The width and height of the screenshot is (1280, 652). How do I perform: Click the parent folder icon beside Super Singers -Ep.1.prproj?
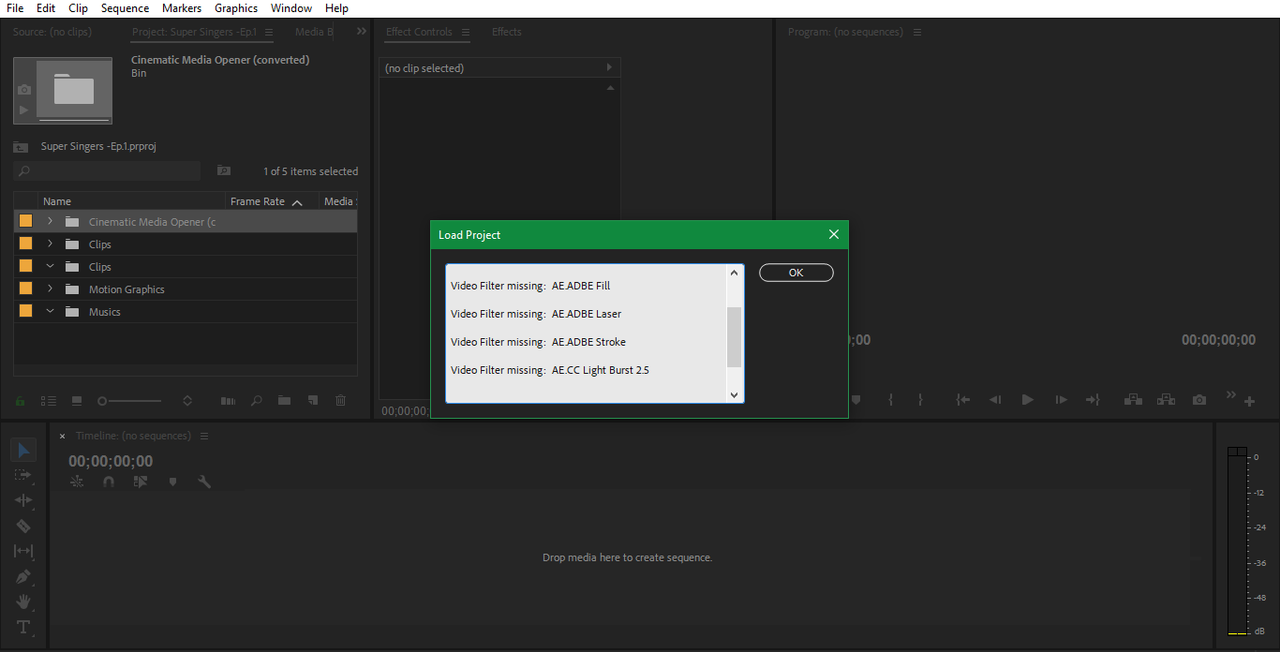20,146
